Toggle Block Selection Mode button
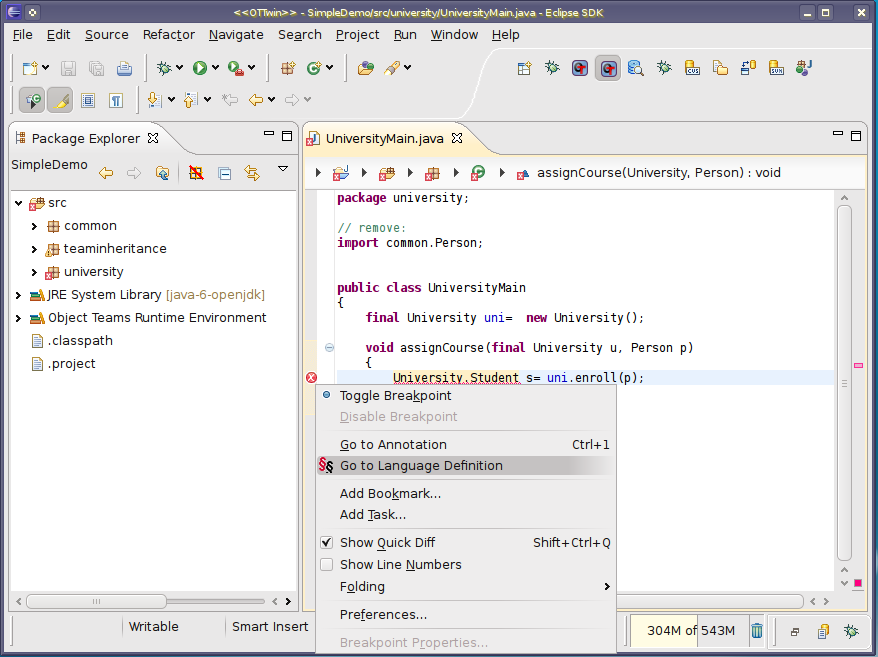The image size is (878, 657). [88, 101]
